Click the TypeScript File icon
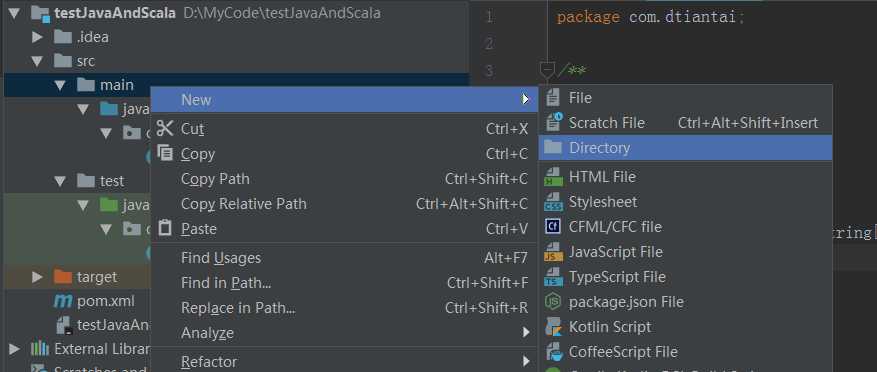 [553, 277]
